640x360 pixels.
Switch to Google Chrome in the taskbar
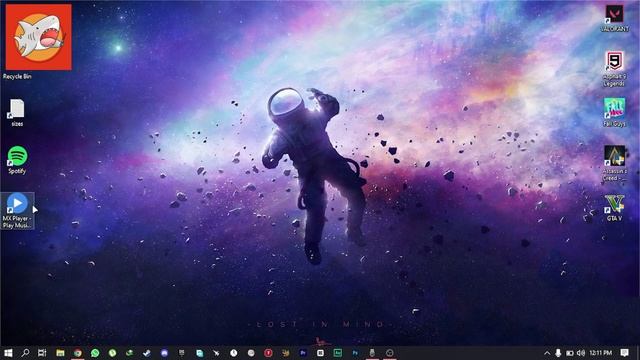click(78, 353)
